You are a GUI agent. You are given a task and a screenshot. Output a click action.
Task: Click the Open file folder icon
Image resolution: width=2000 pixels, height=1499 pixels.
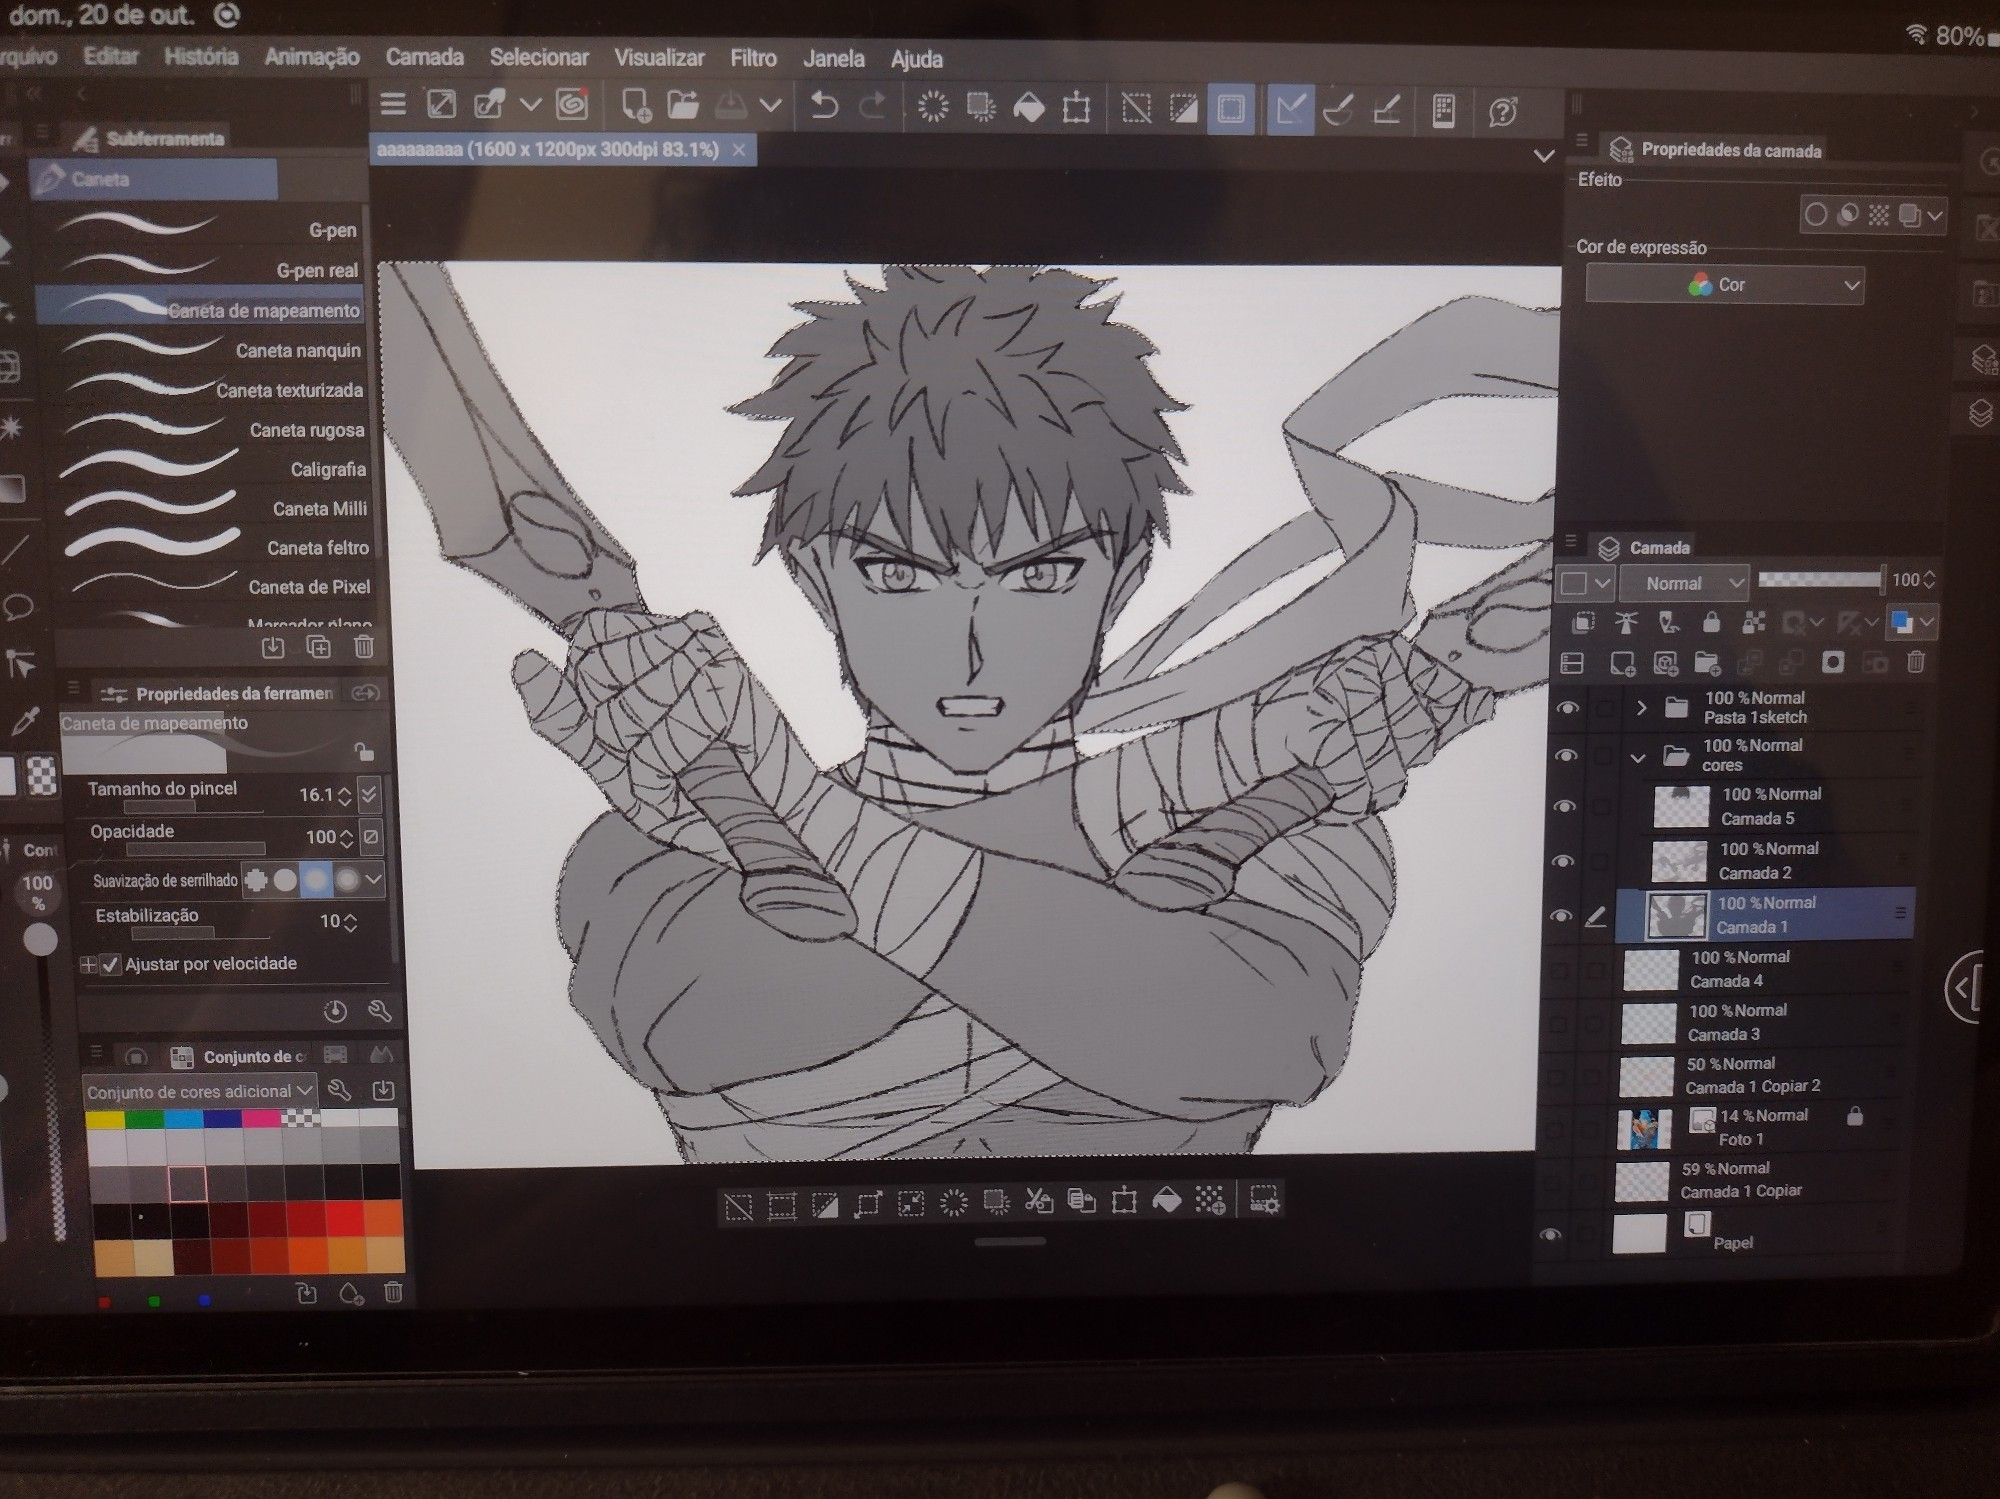coord(683,105)
